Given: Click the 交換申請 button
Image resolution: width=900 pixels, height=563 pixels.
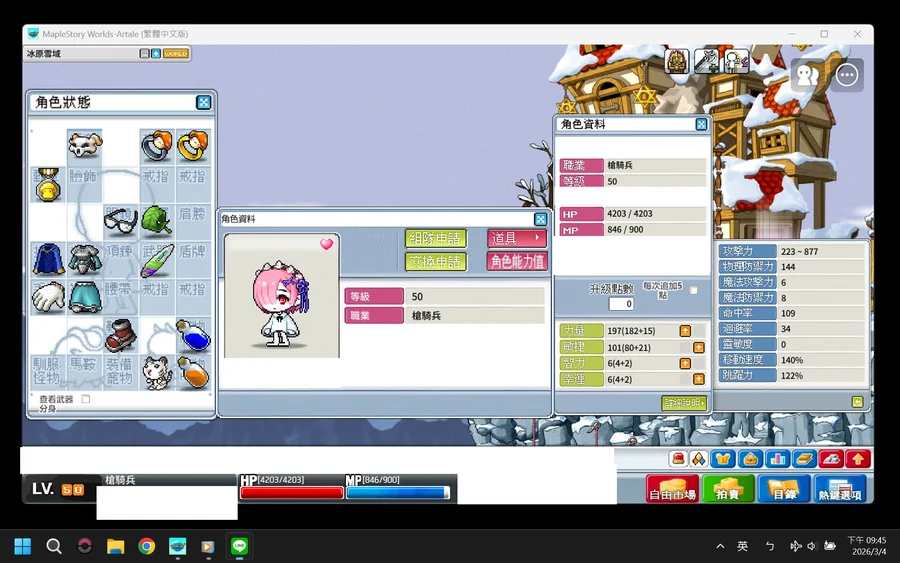Looking at the screenshot, I should click(x=435, y=262).
